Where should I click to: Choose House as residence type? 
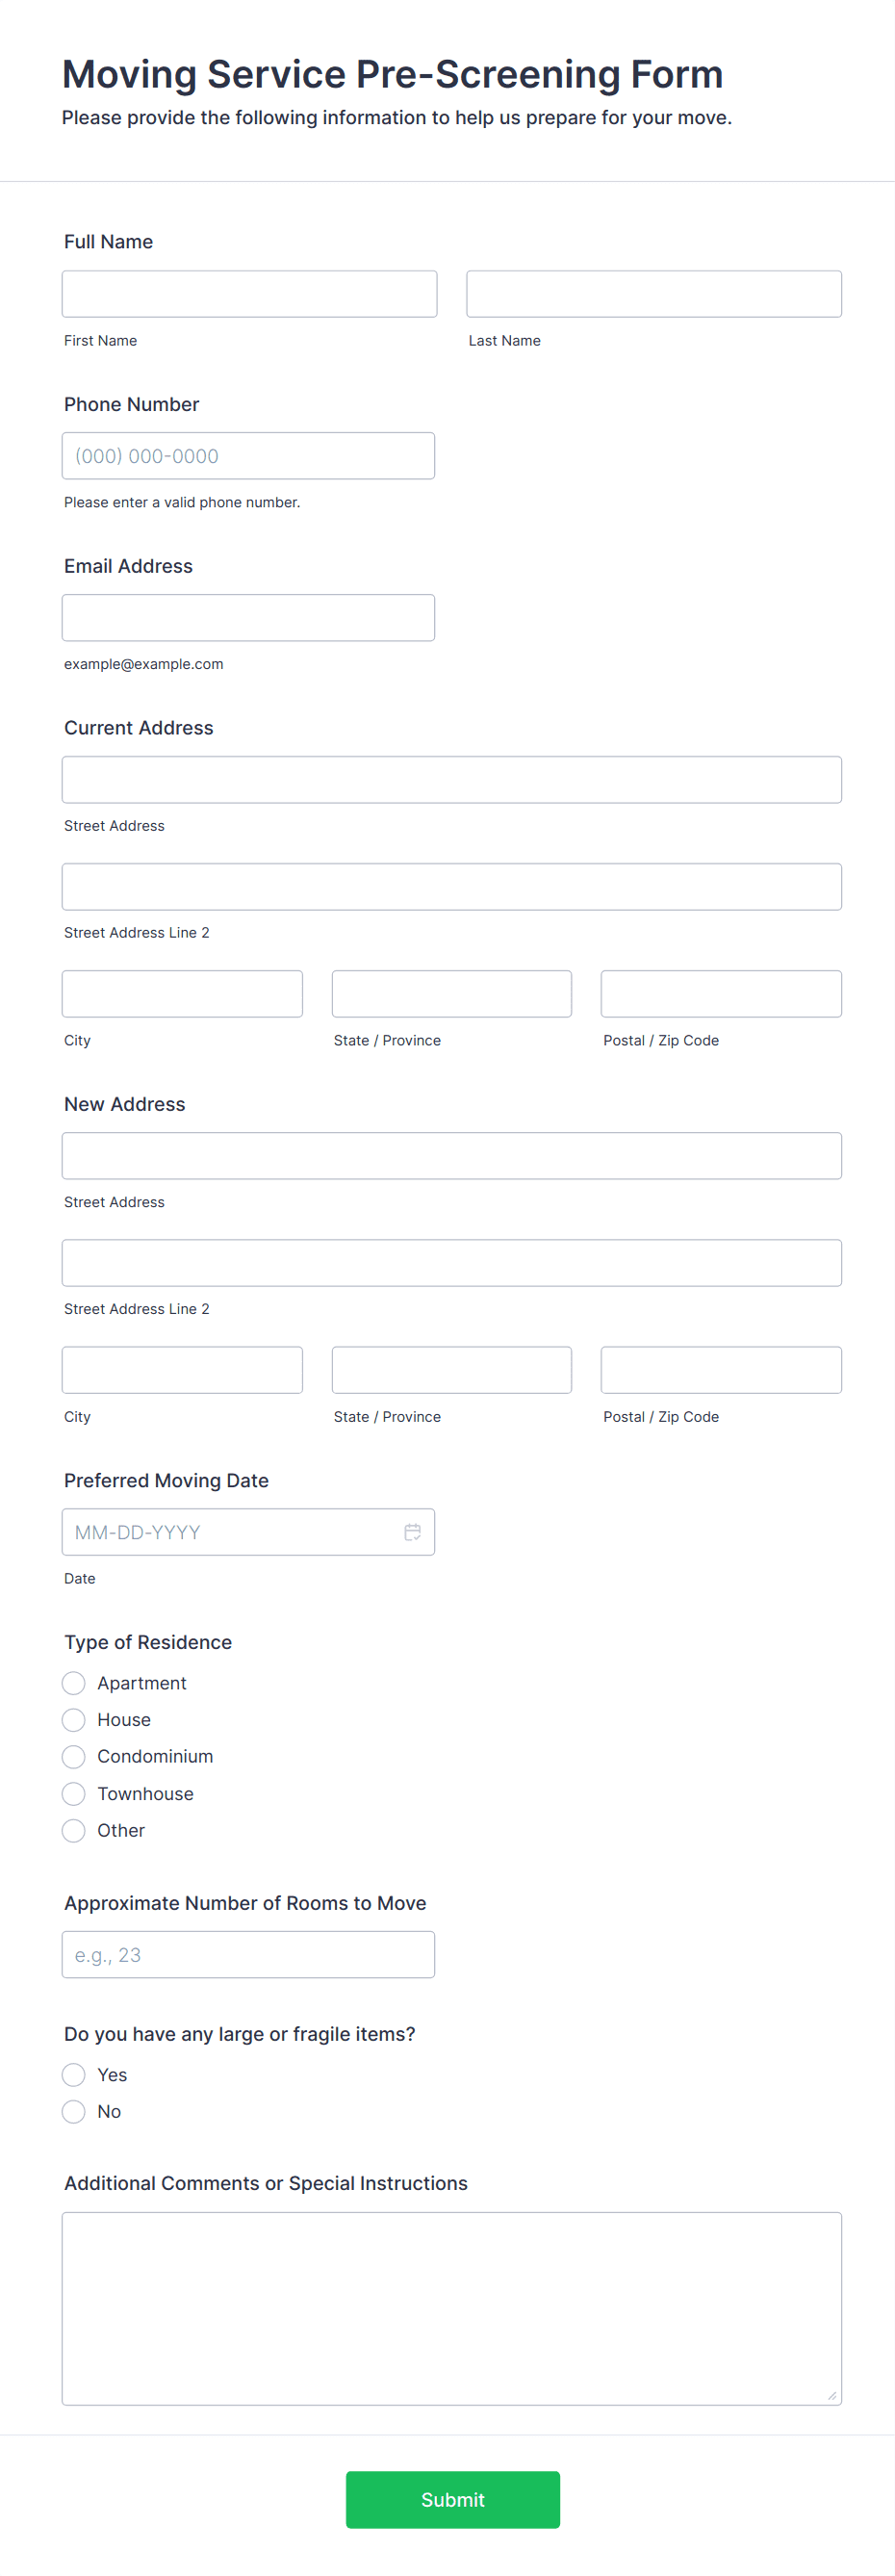tap(74, 1720)
